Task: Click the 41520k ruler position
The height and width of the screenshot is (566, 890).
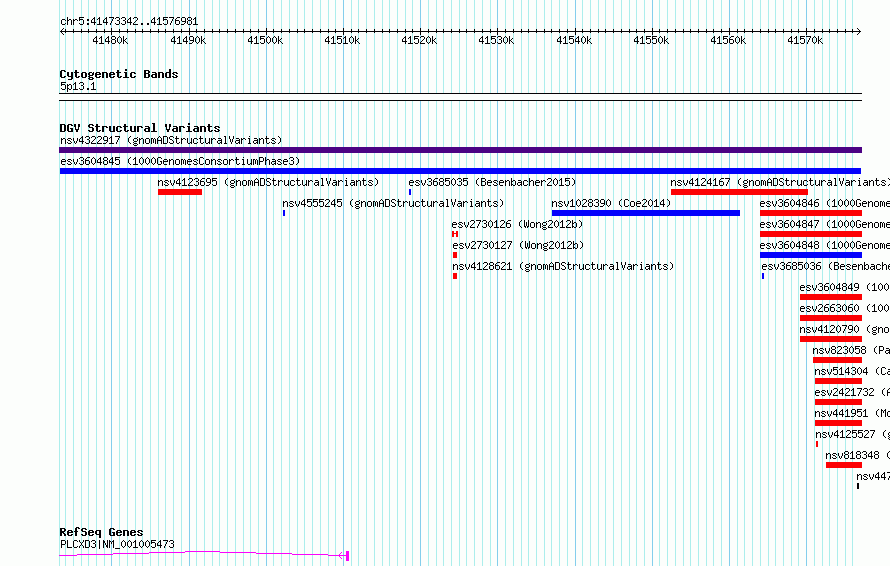Action: (x=419, y=40)
